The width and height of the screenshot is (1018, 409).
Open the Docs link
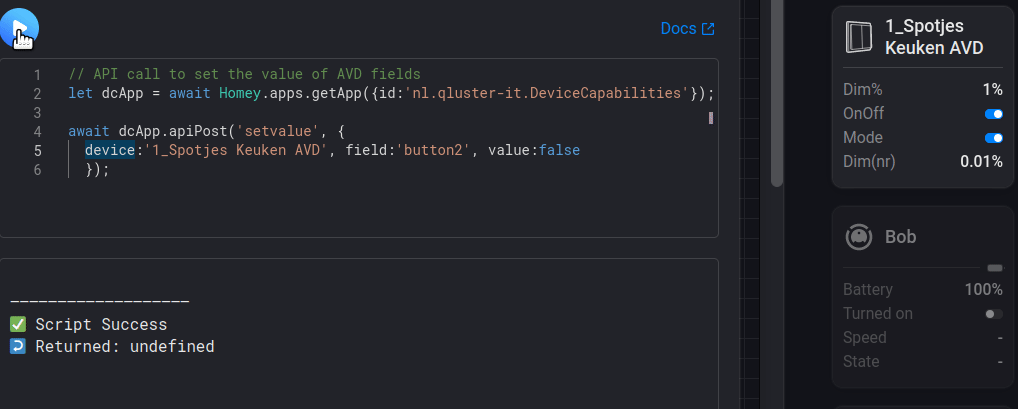[688, 29]
